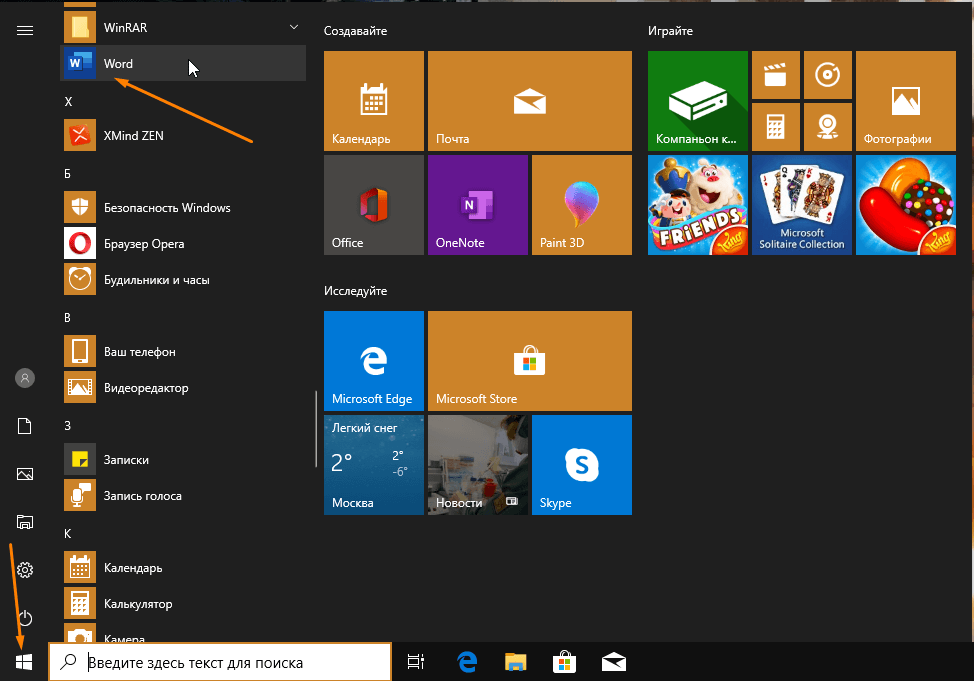Expand the WinRAR folder chevron

294,27
